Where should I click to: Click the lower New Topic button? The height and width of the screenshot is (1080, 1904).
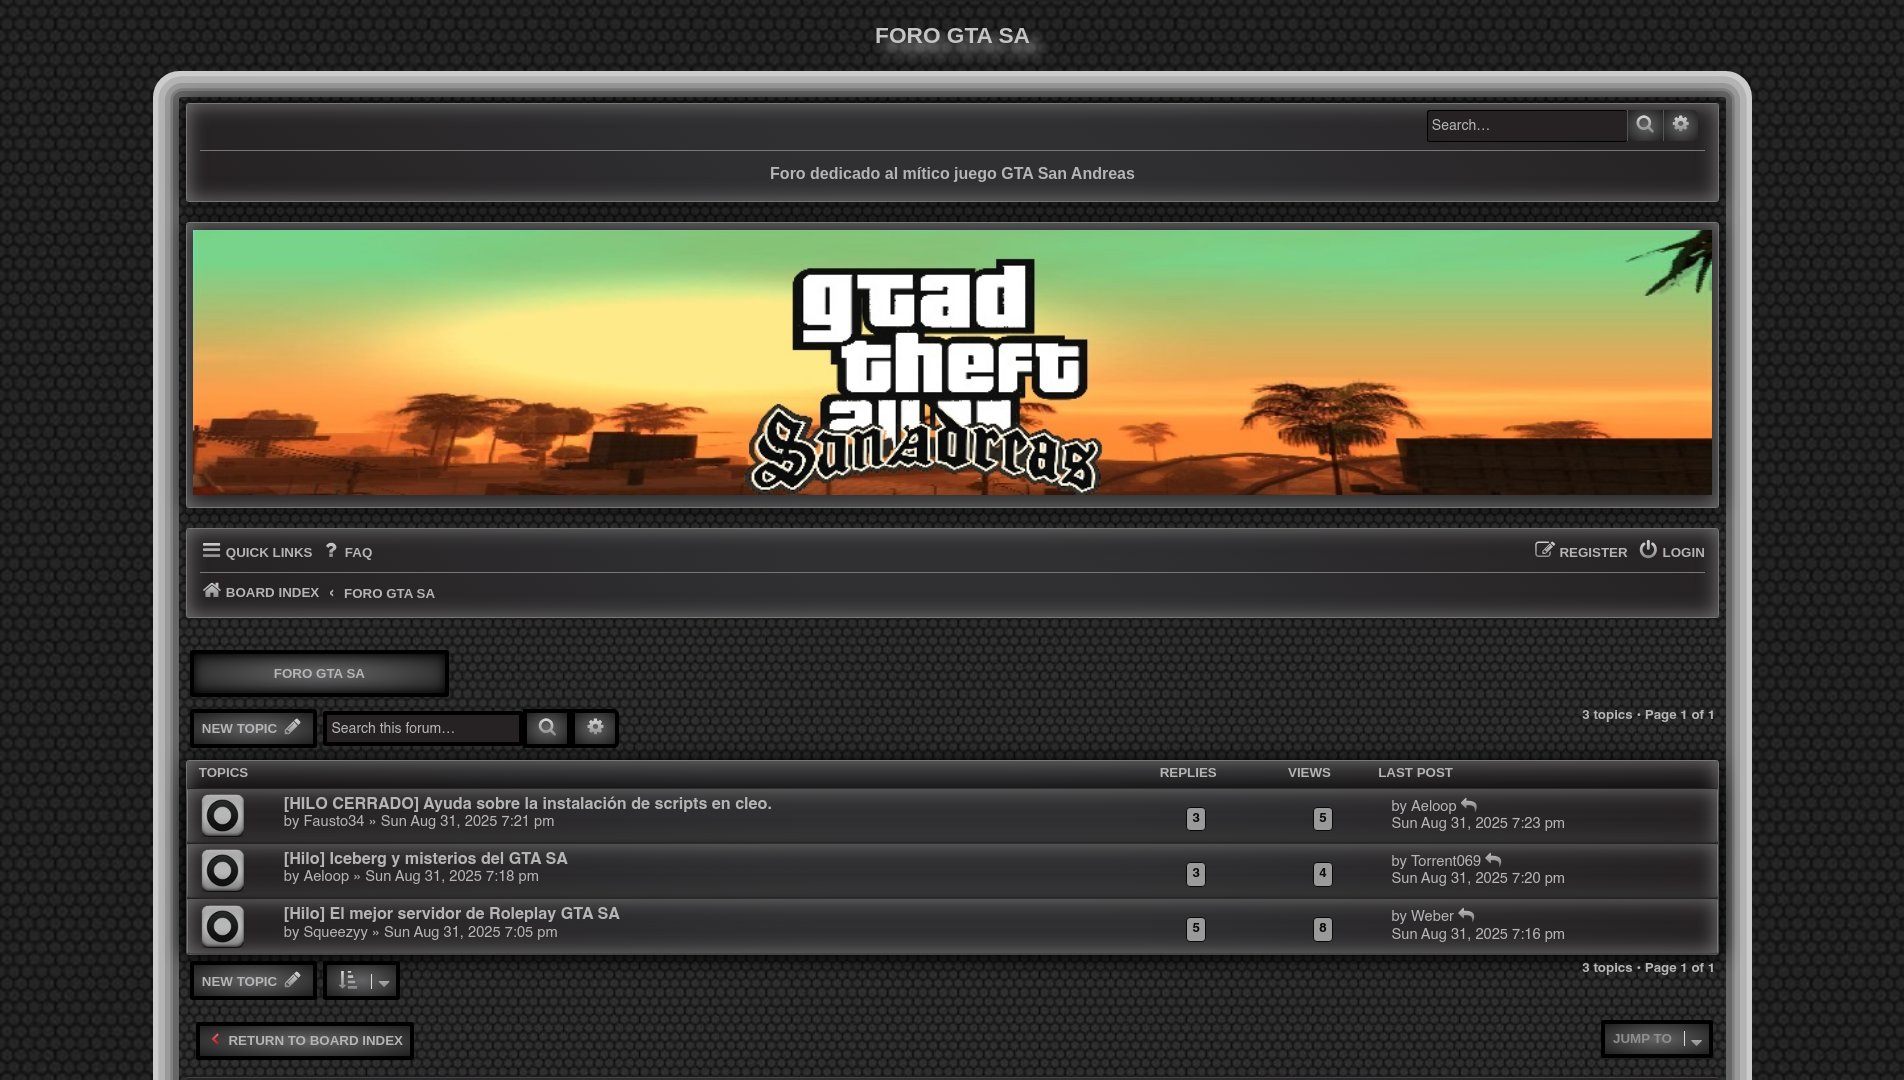pos(253,981)
